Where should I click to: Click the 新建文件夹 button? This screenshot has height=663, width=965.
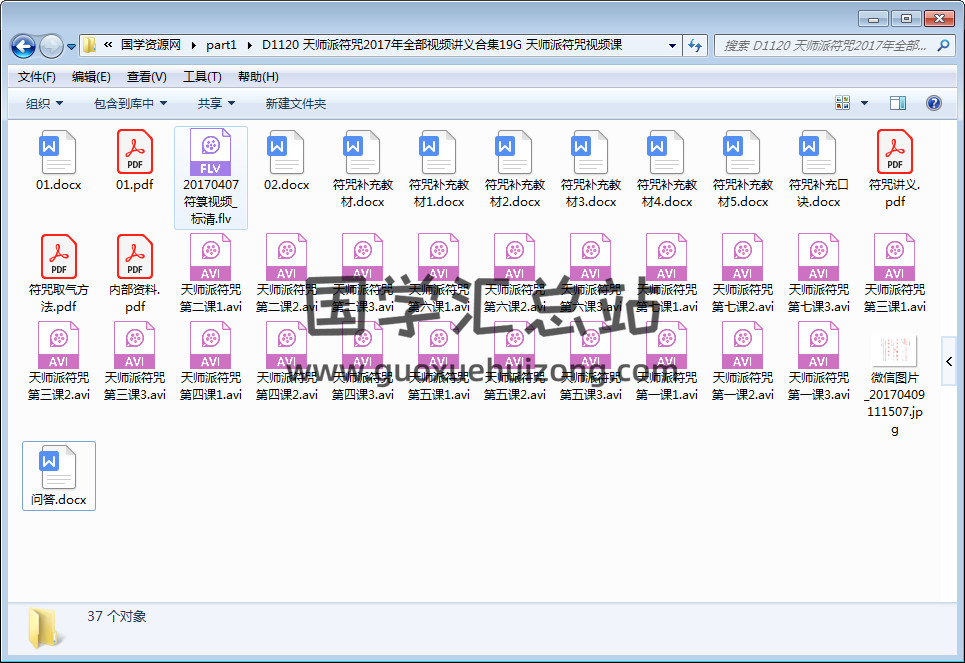coord(295,103)
